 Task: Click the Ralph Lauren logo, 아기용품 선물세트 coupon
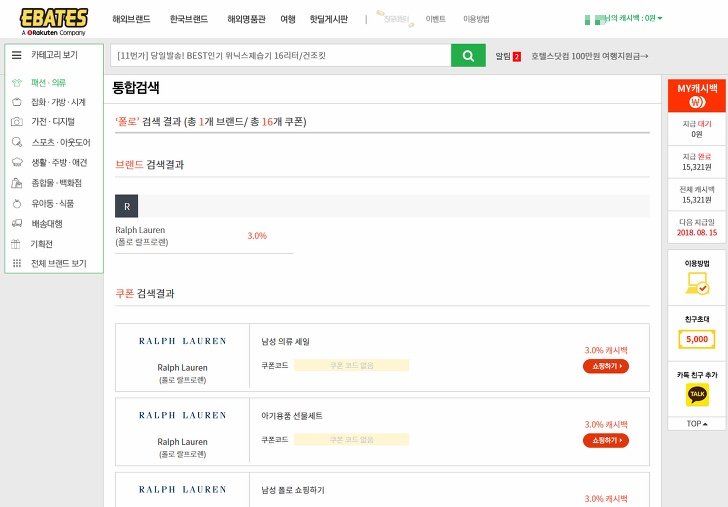point(182,416)
